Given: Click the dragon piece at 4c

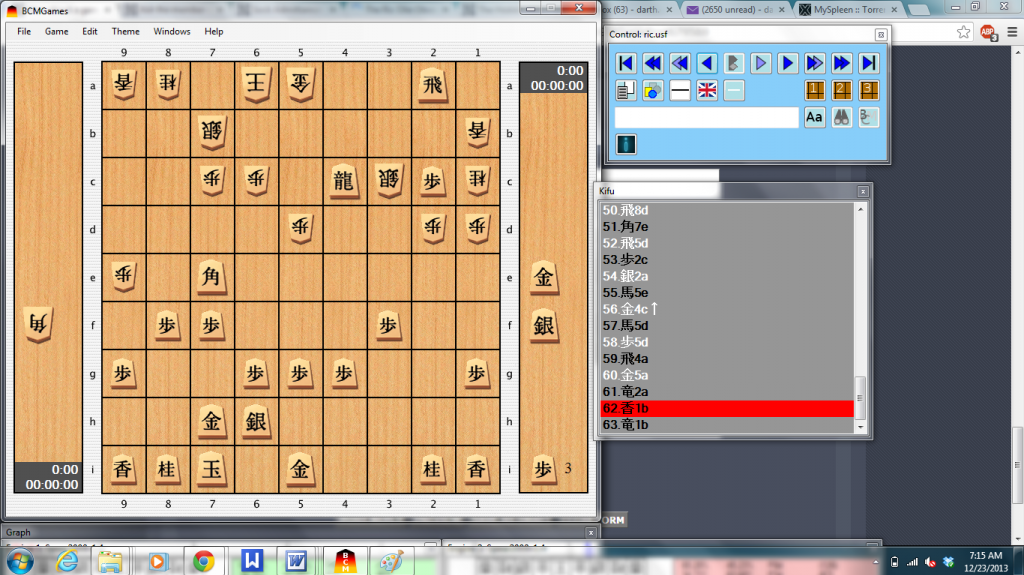Looking at the screenshot, I should (344, 180).
